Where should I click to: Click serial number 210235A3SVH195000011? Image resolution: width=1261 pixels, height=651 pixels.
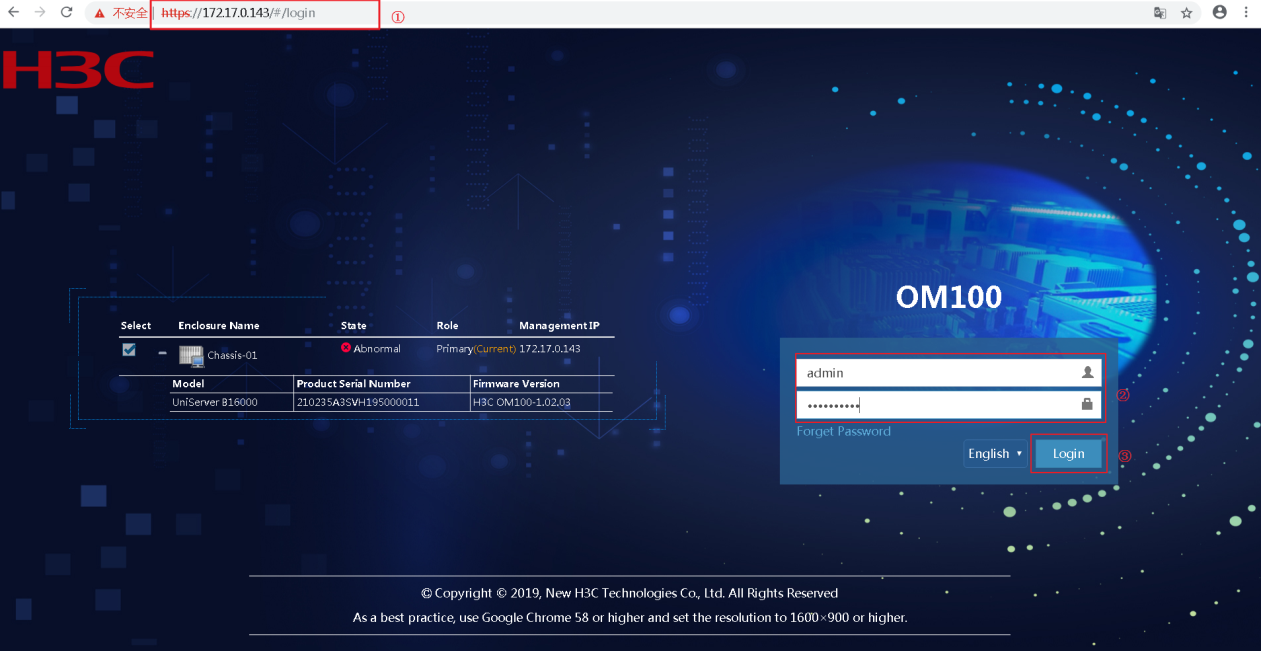click(x=358, y=402)
